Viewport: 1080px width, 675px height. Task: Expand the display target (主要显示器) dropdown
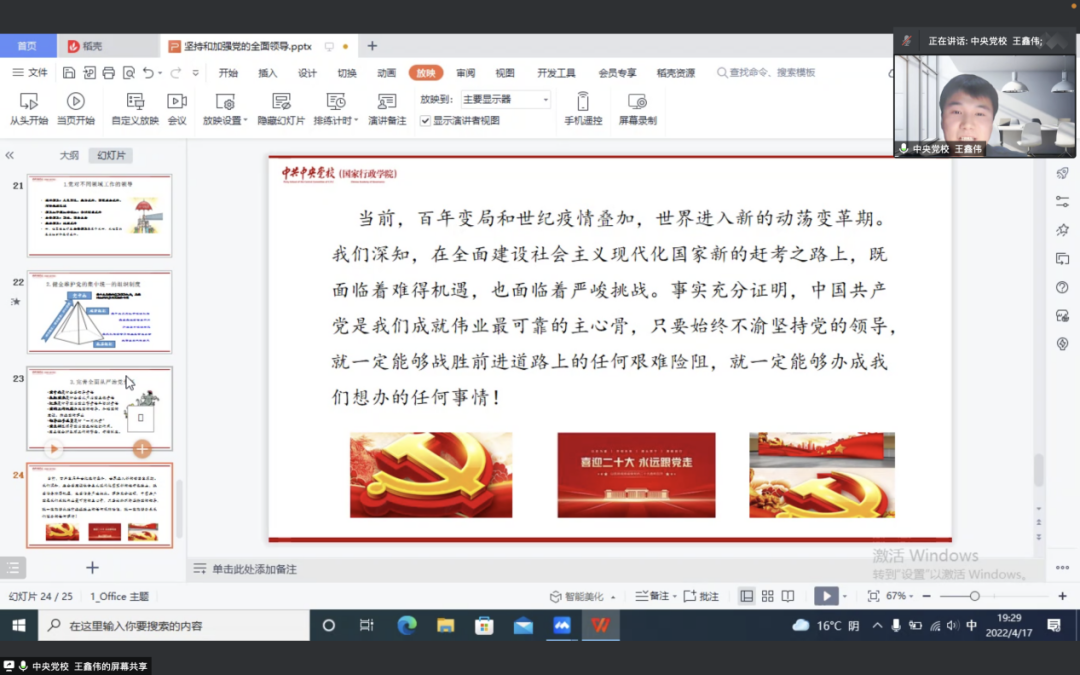[x=545, y=100]
